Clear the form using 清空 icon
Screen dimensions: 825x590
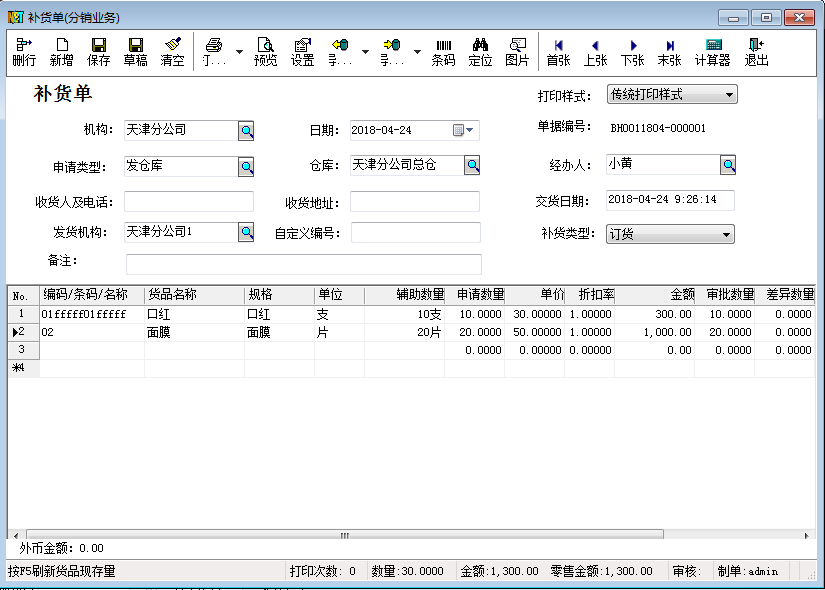(x=172, y=52)
